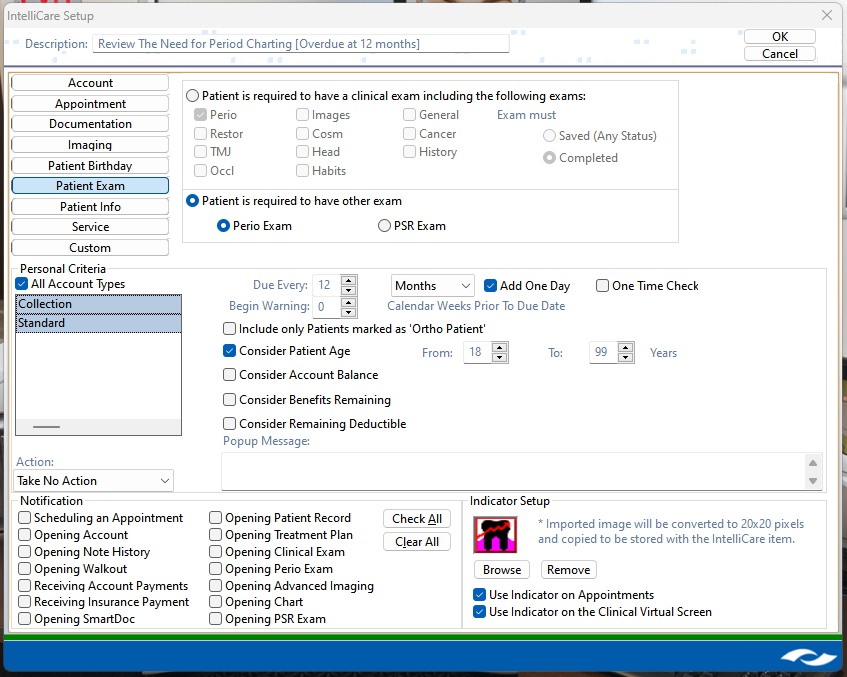Check Opening Note History notification
Image resolution: width=847 pixels, height=677 pixels.
click(x=24, y=552)
